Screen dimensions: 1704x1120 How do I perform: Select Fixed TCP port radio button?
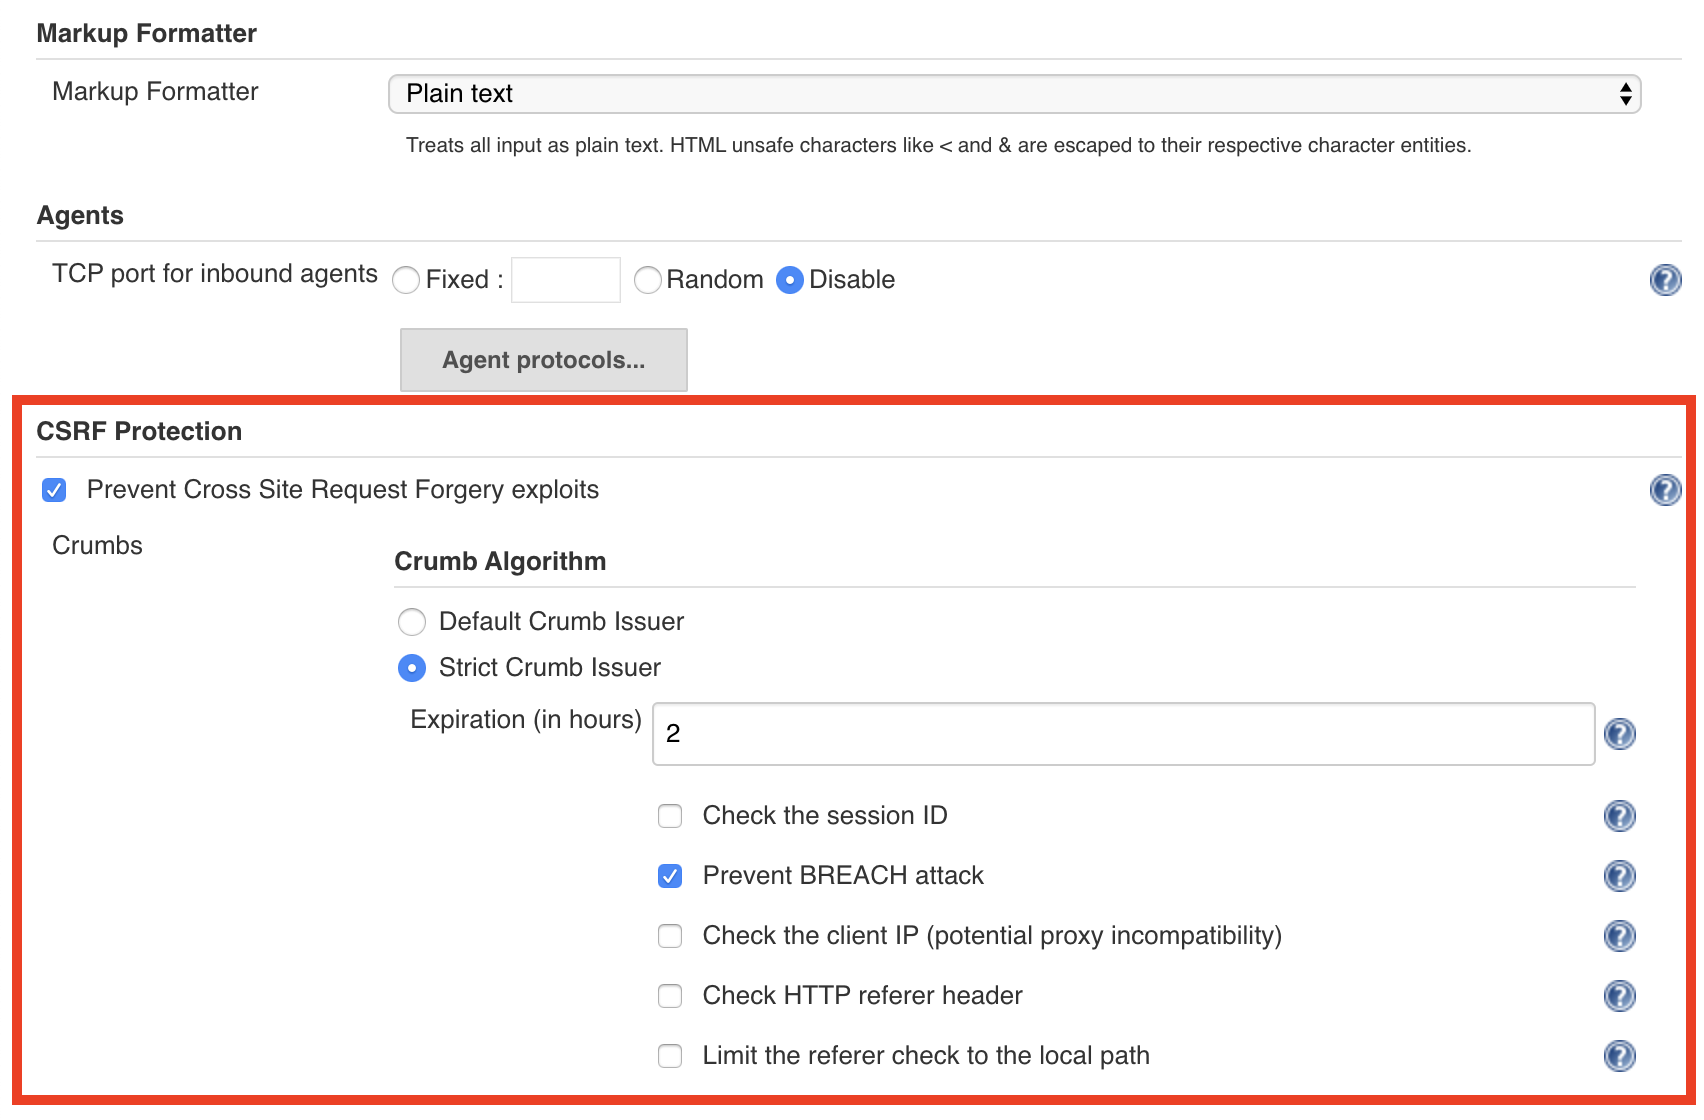tap(406, 280)
